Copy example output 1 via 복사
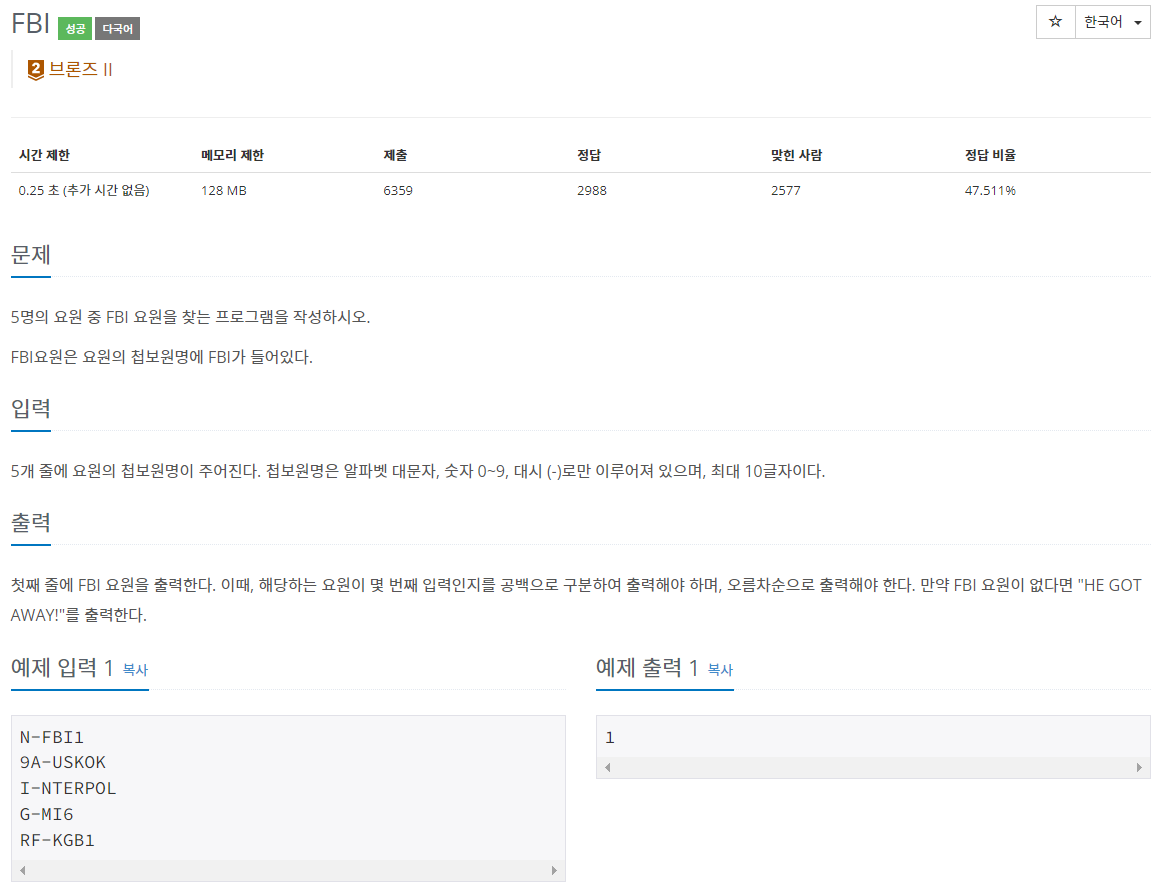 (x=720, y=670)
